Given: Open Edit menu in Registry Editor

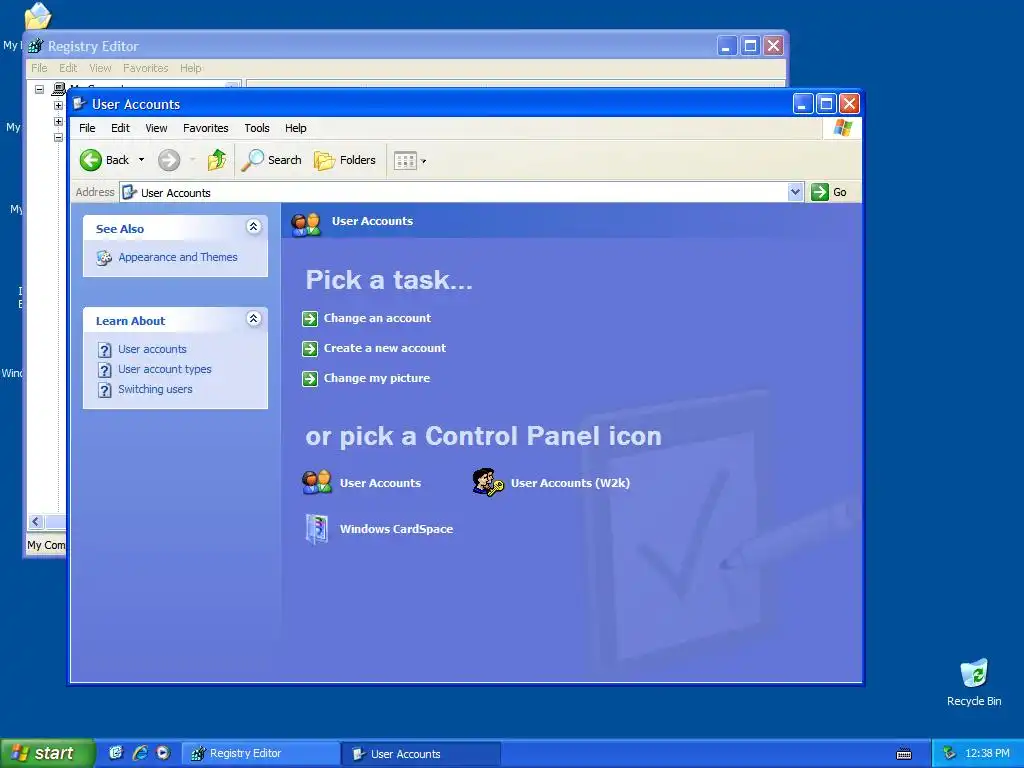Looking at the screenshot, I should point(68,68).
